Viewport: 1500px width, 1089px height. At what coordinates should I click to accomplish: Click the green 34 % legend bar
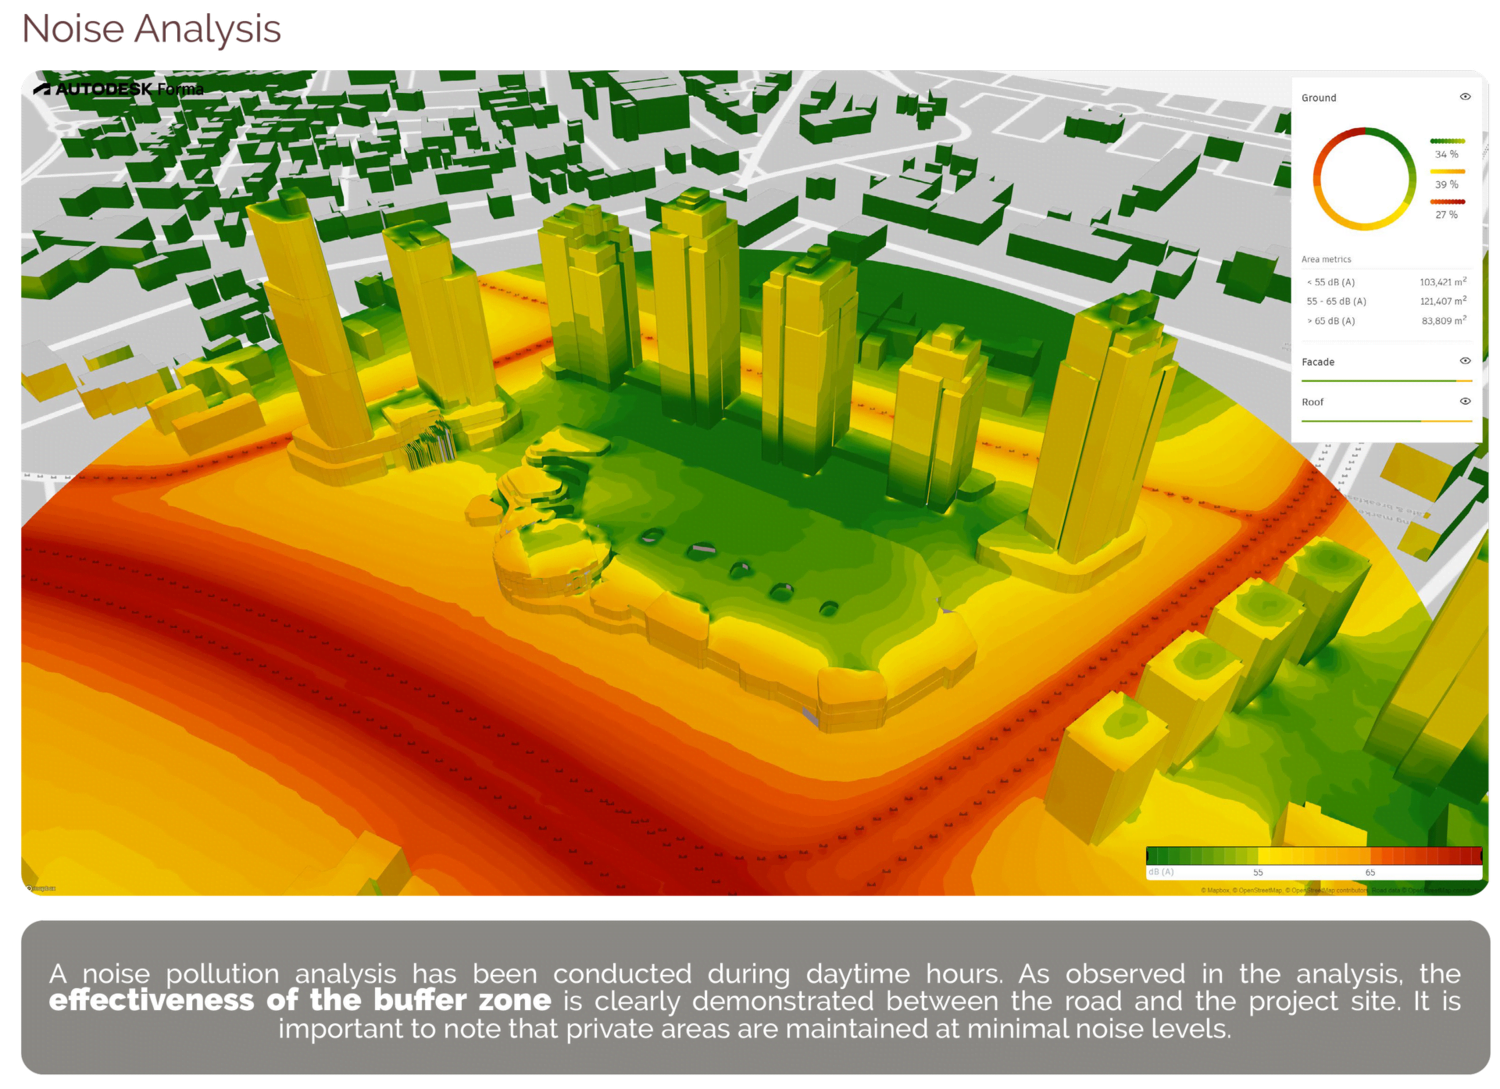(x=1446, y=141)
